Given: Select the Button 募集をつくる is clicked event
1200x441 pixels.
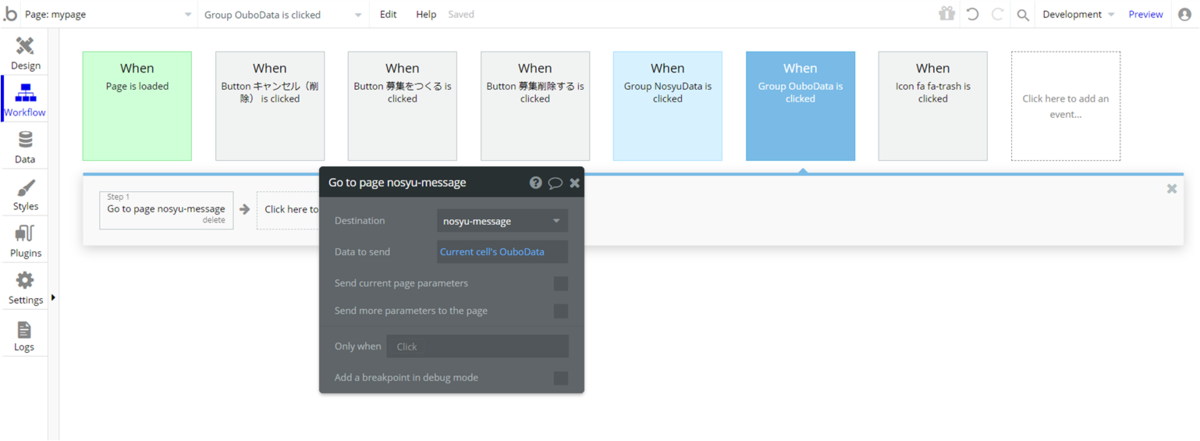Looking at the screenshot, I should (x=402, y=106).
